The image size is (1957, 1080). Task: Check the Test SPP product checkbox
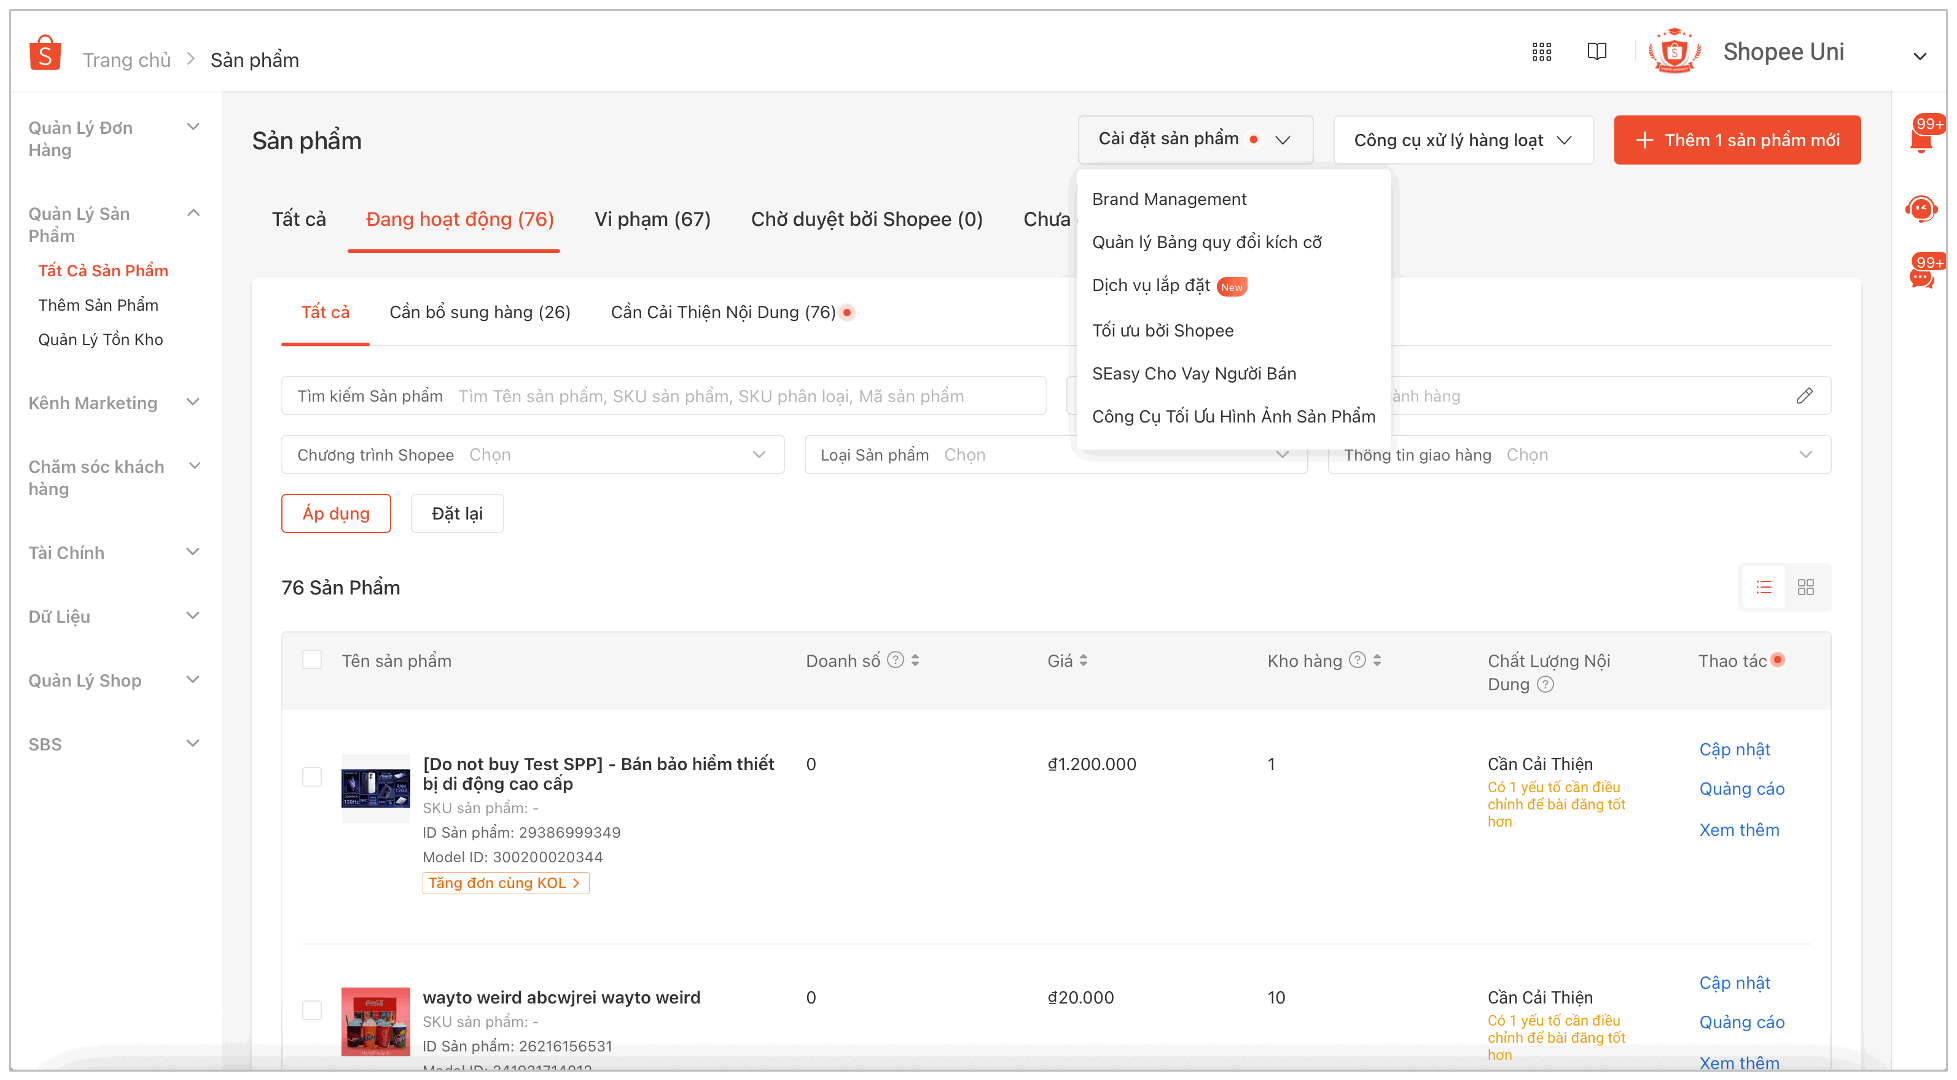tap(312, 777)
